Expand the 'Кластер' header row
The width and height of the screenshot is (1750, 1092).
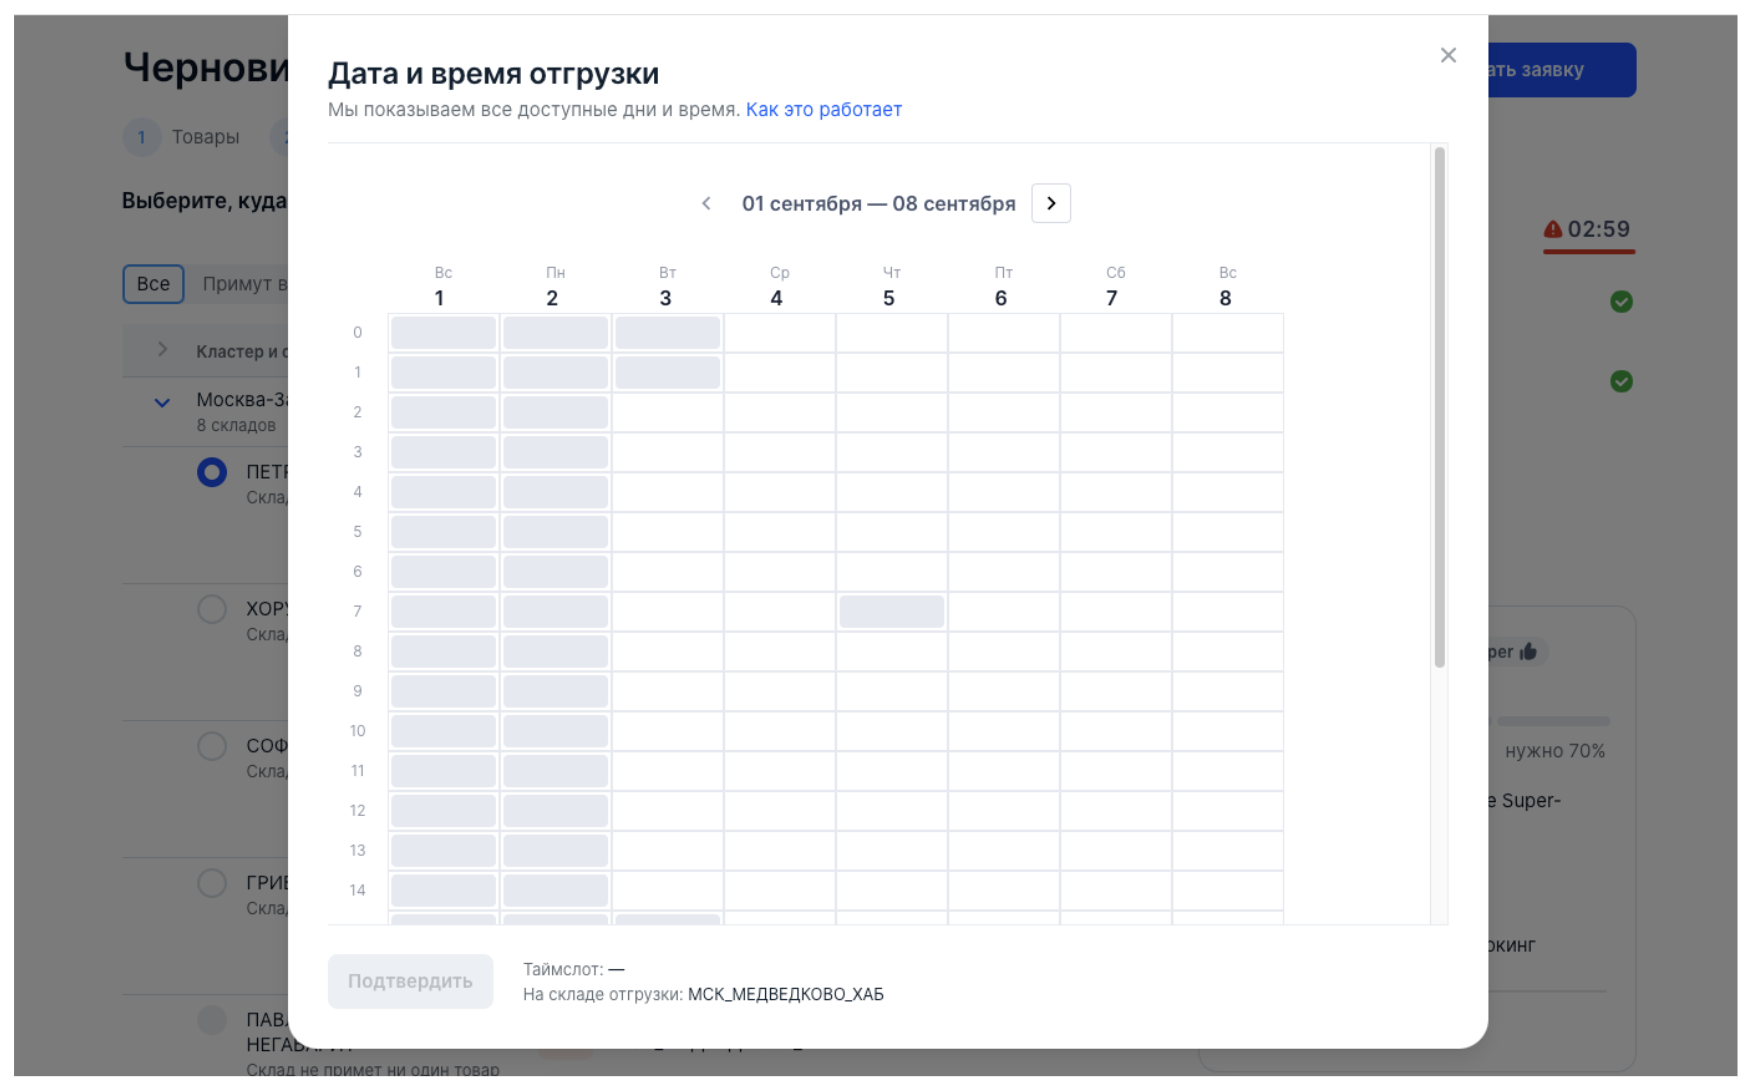162,350
